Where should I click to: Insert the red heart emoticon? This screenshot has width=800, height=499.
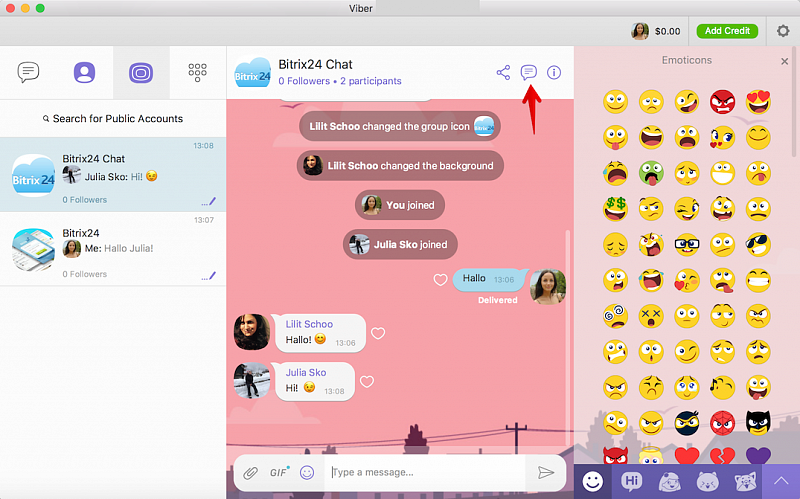coord(687,455)
